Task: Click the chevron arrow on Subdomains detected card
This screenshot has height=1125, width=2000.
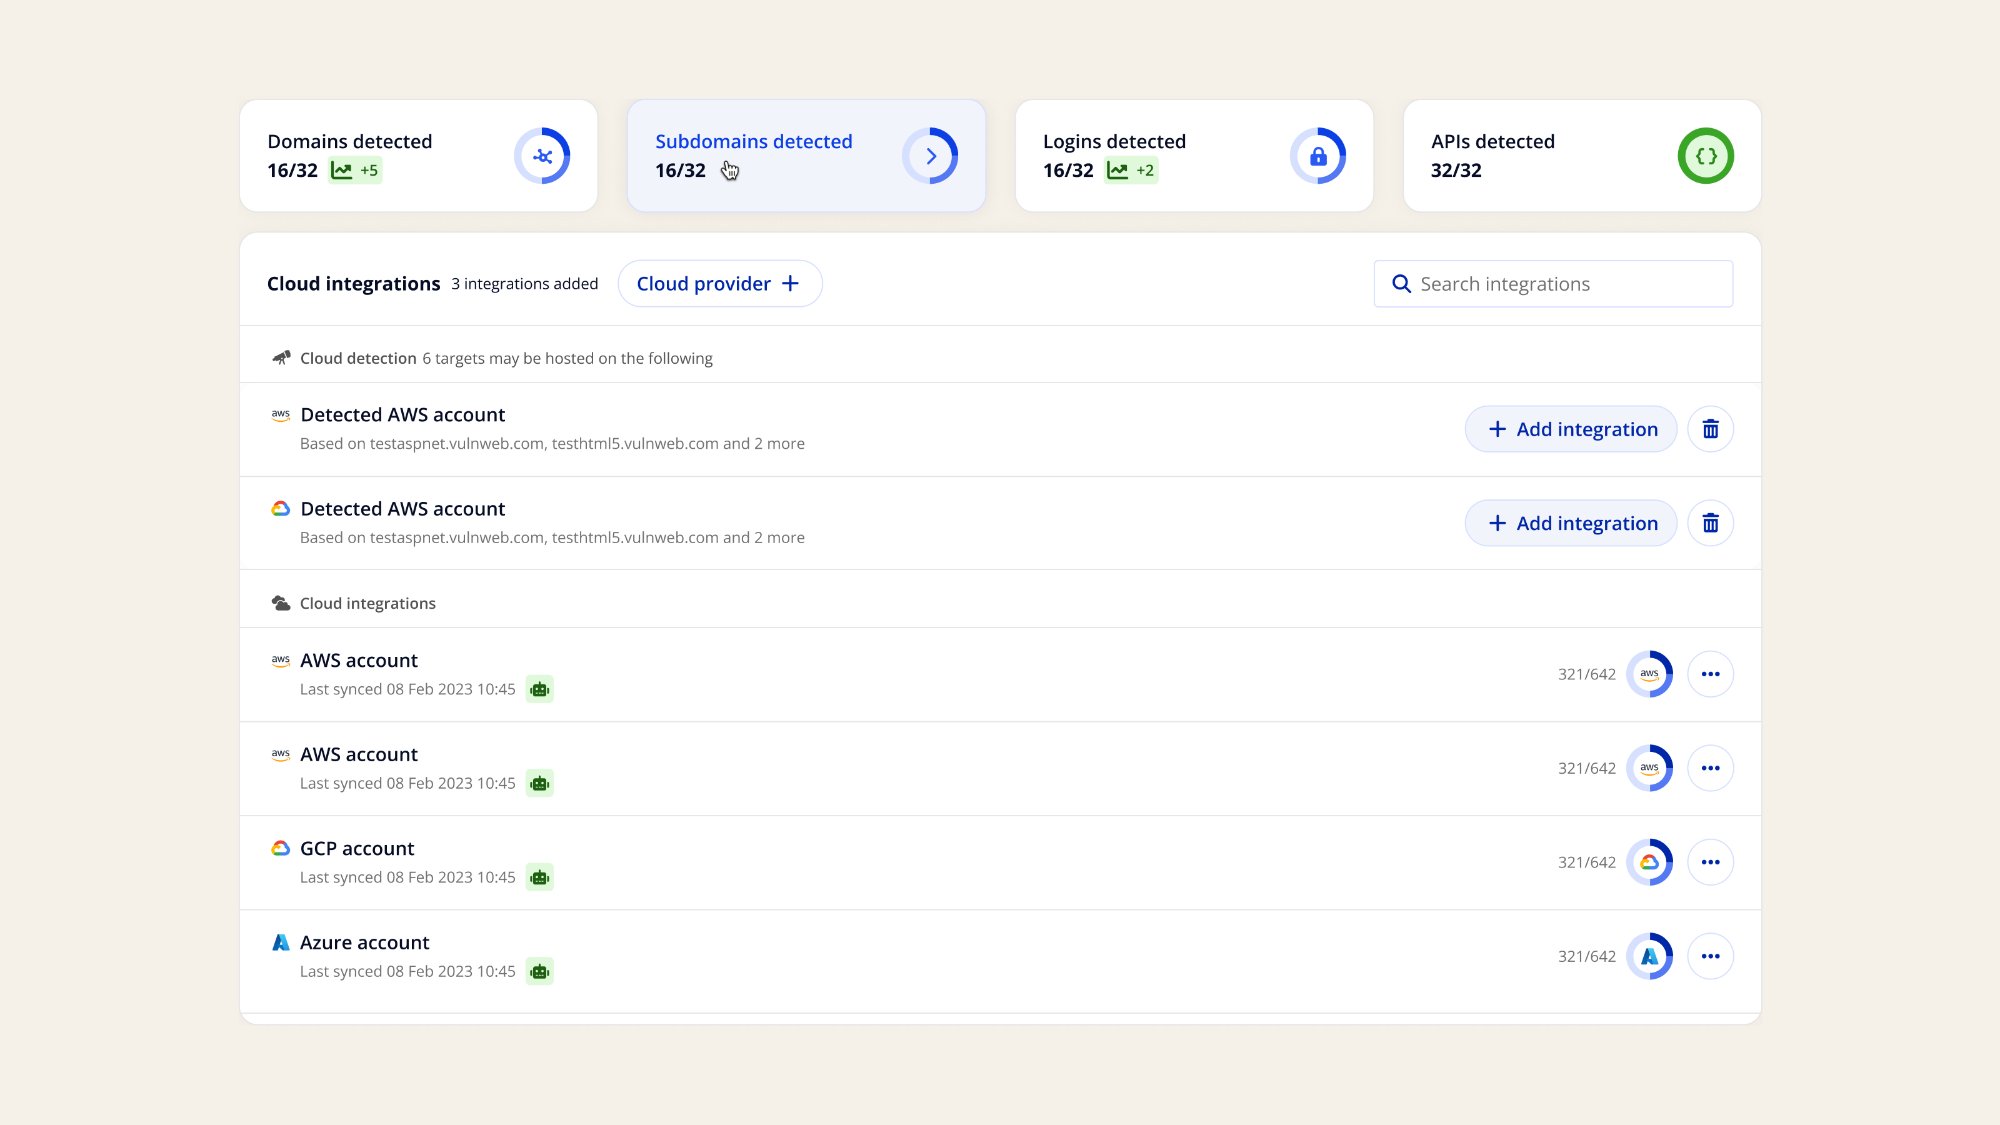Action: 932,156
